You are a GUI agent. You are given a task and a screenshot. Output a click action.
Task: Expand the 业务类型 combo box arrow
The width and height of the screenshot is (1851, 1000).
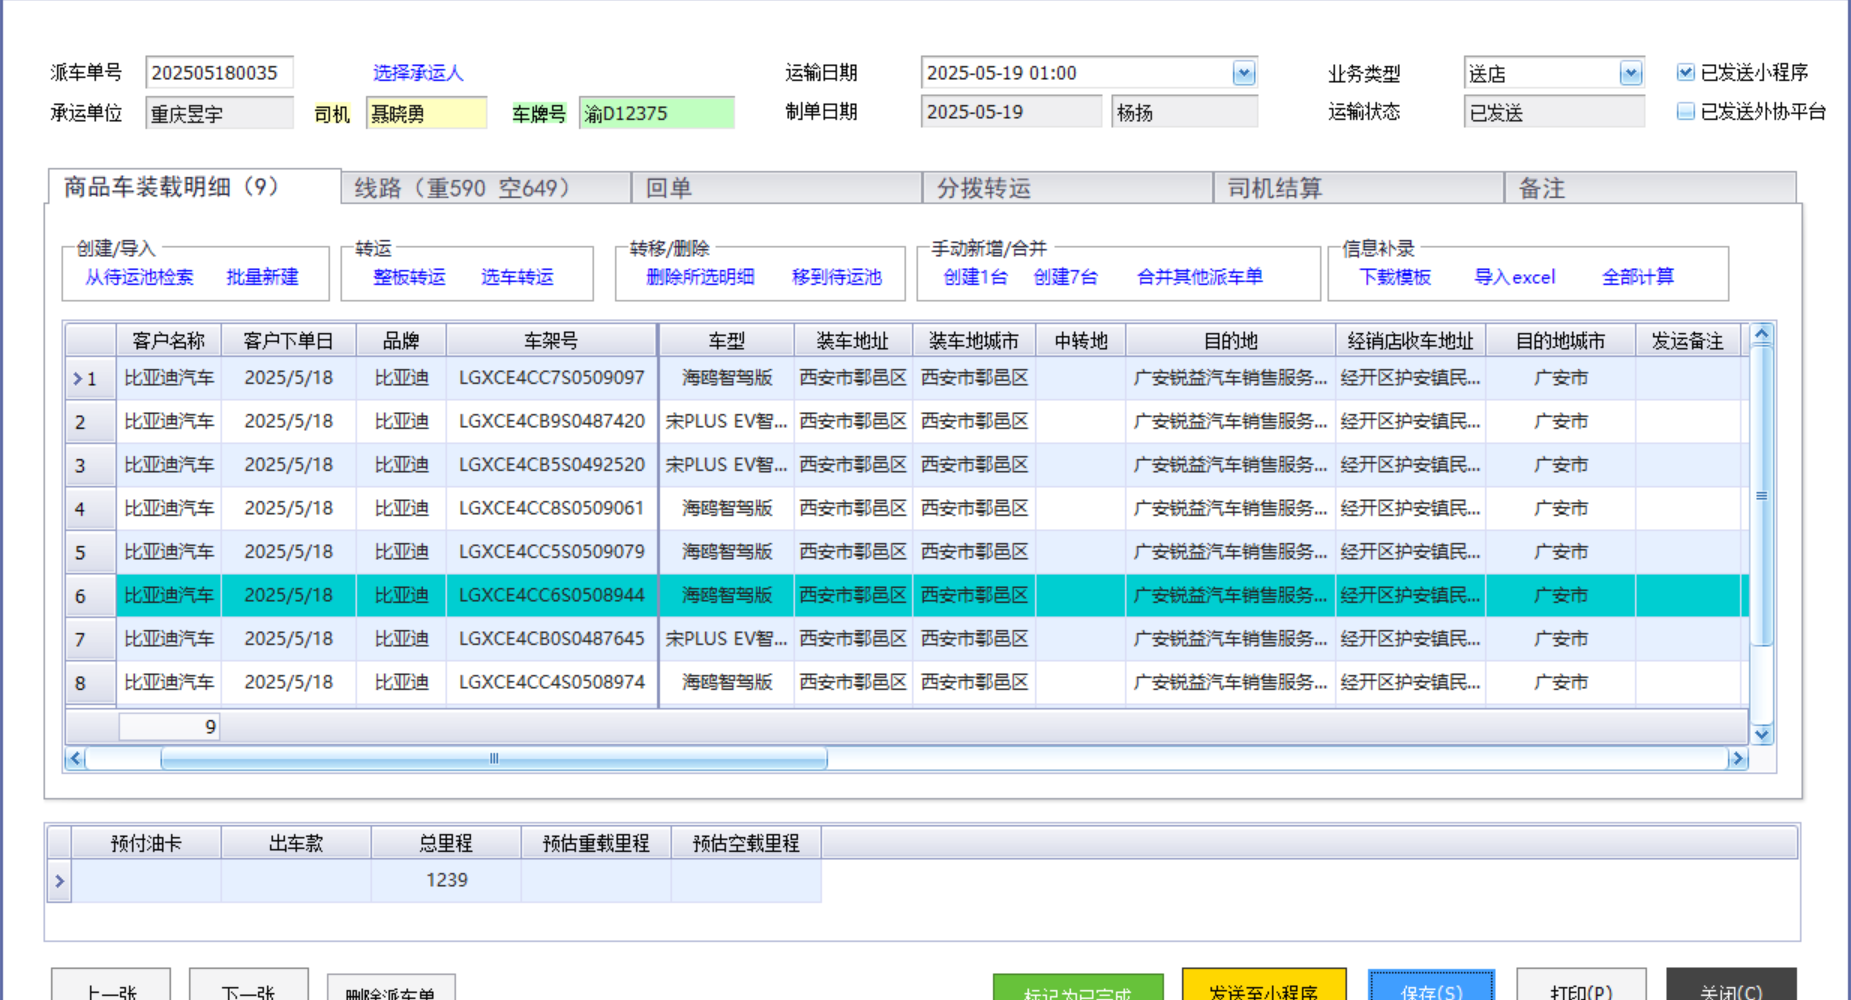(x=1631, y=73)
